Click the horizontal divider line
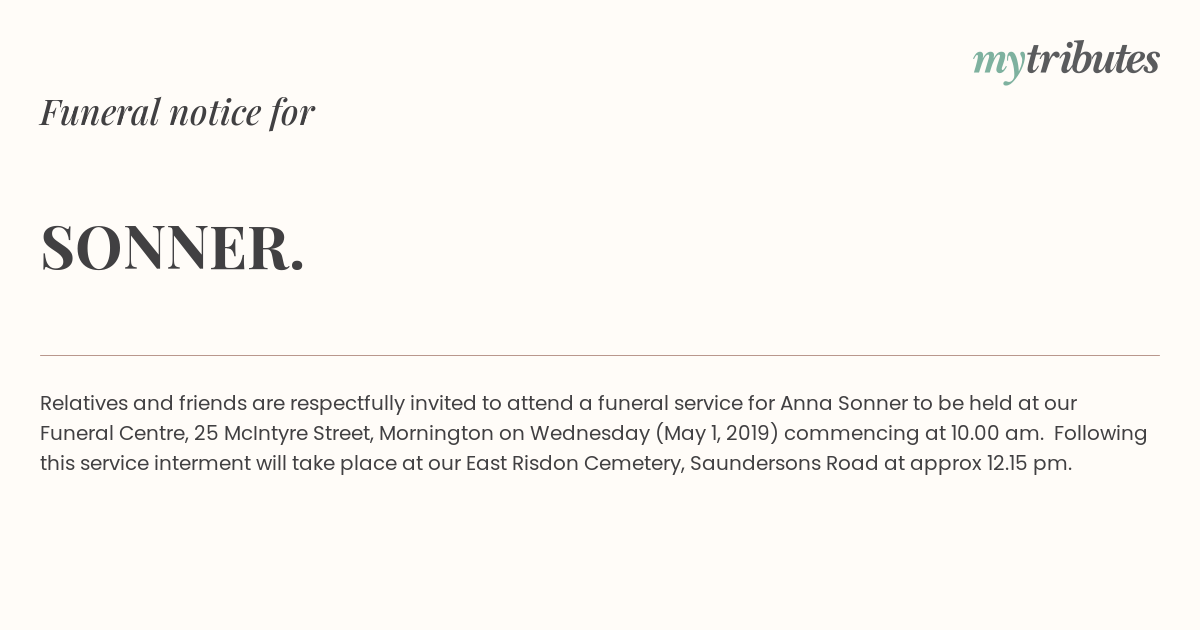Viewport: 1200px width, 630px height. click(600, 355)
